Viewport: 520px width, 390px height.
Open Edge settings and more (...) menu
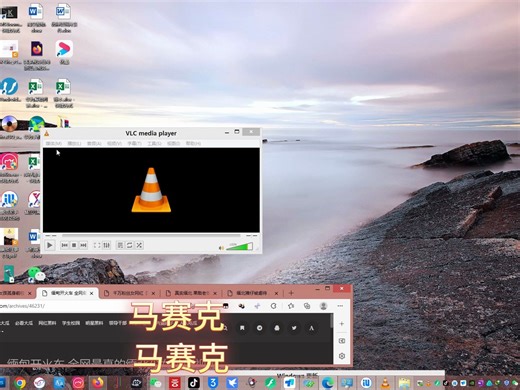(340, 306)
